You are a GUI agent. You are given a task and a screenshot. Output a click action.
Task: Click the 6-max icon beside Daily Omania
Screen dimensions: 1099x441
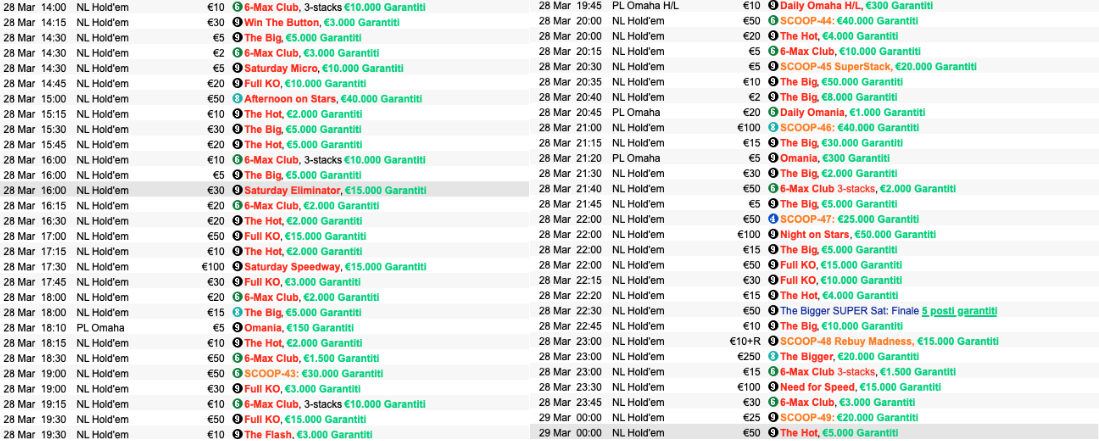[773, 112]
